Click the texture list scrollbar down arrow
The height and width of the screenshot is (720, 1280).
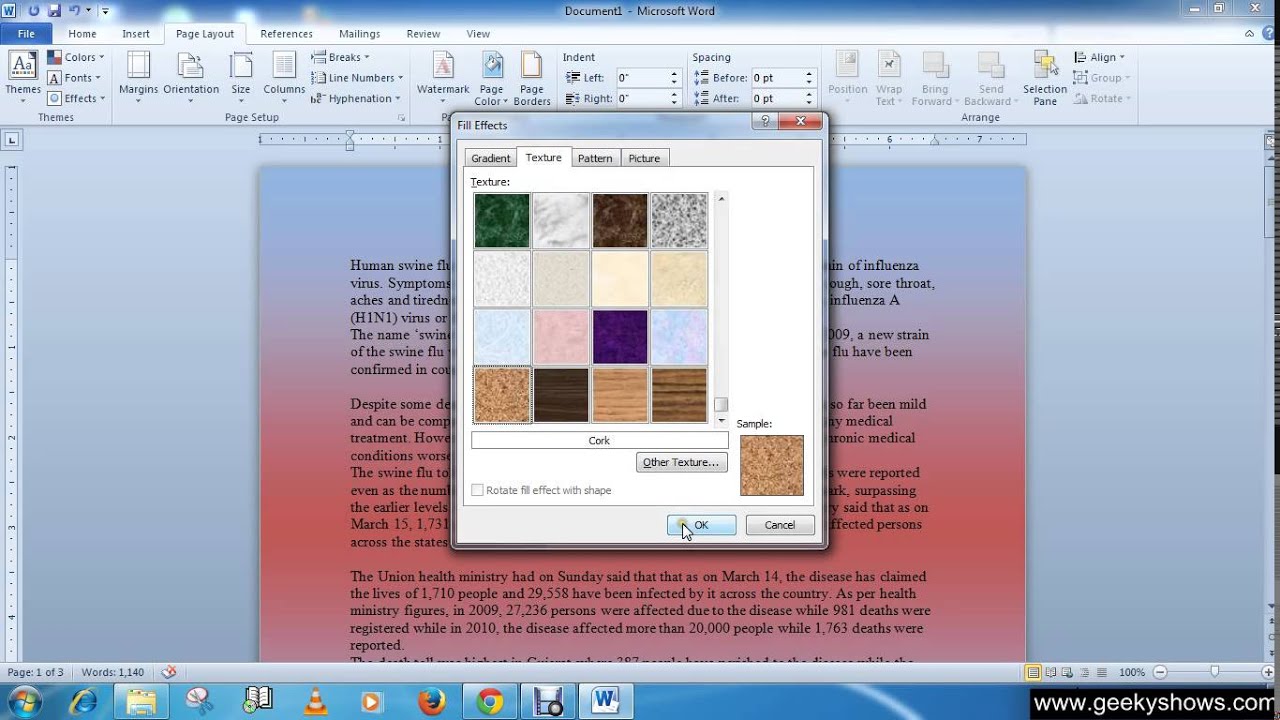[x=721, y=421]
